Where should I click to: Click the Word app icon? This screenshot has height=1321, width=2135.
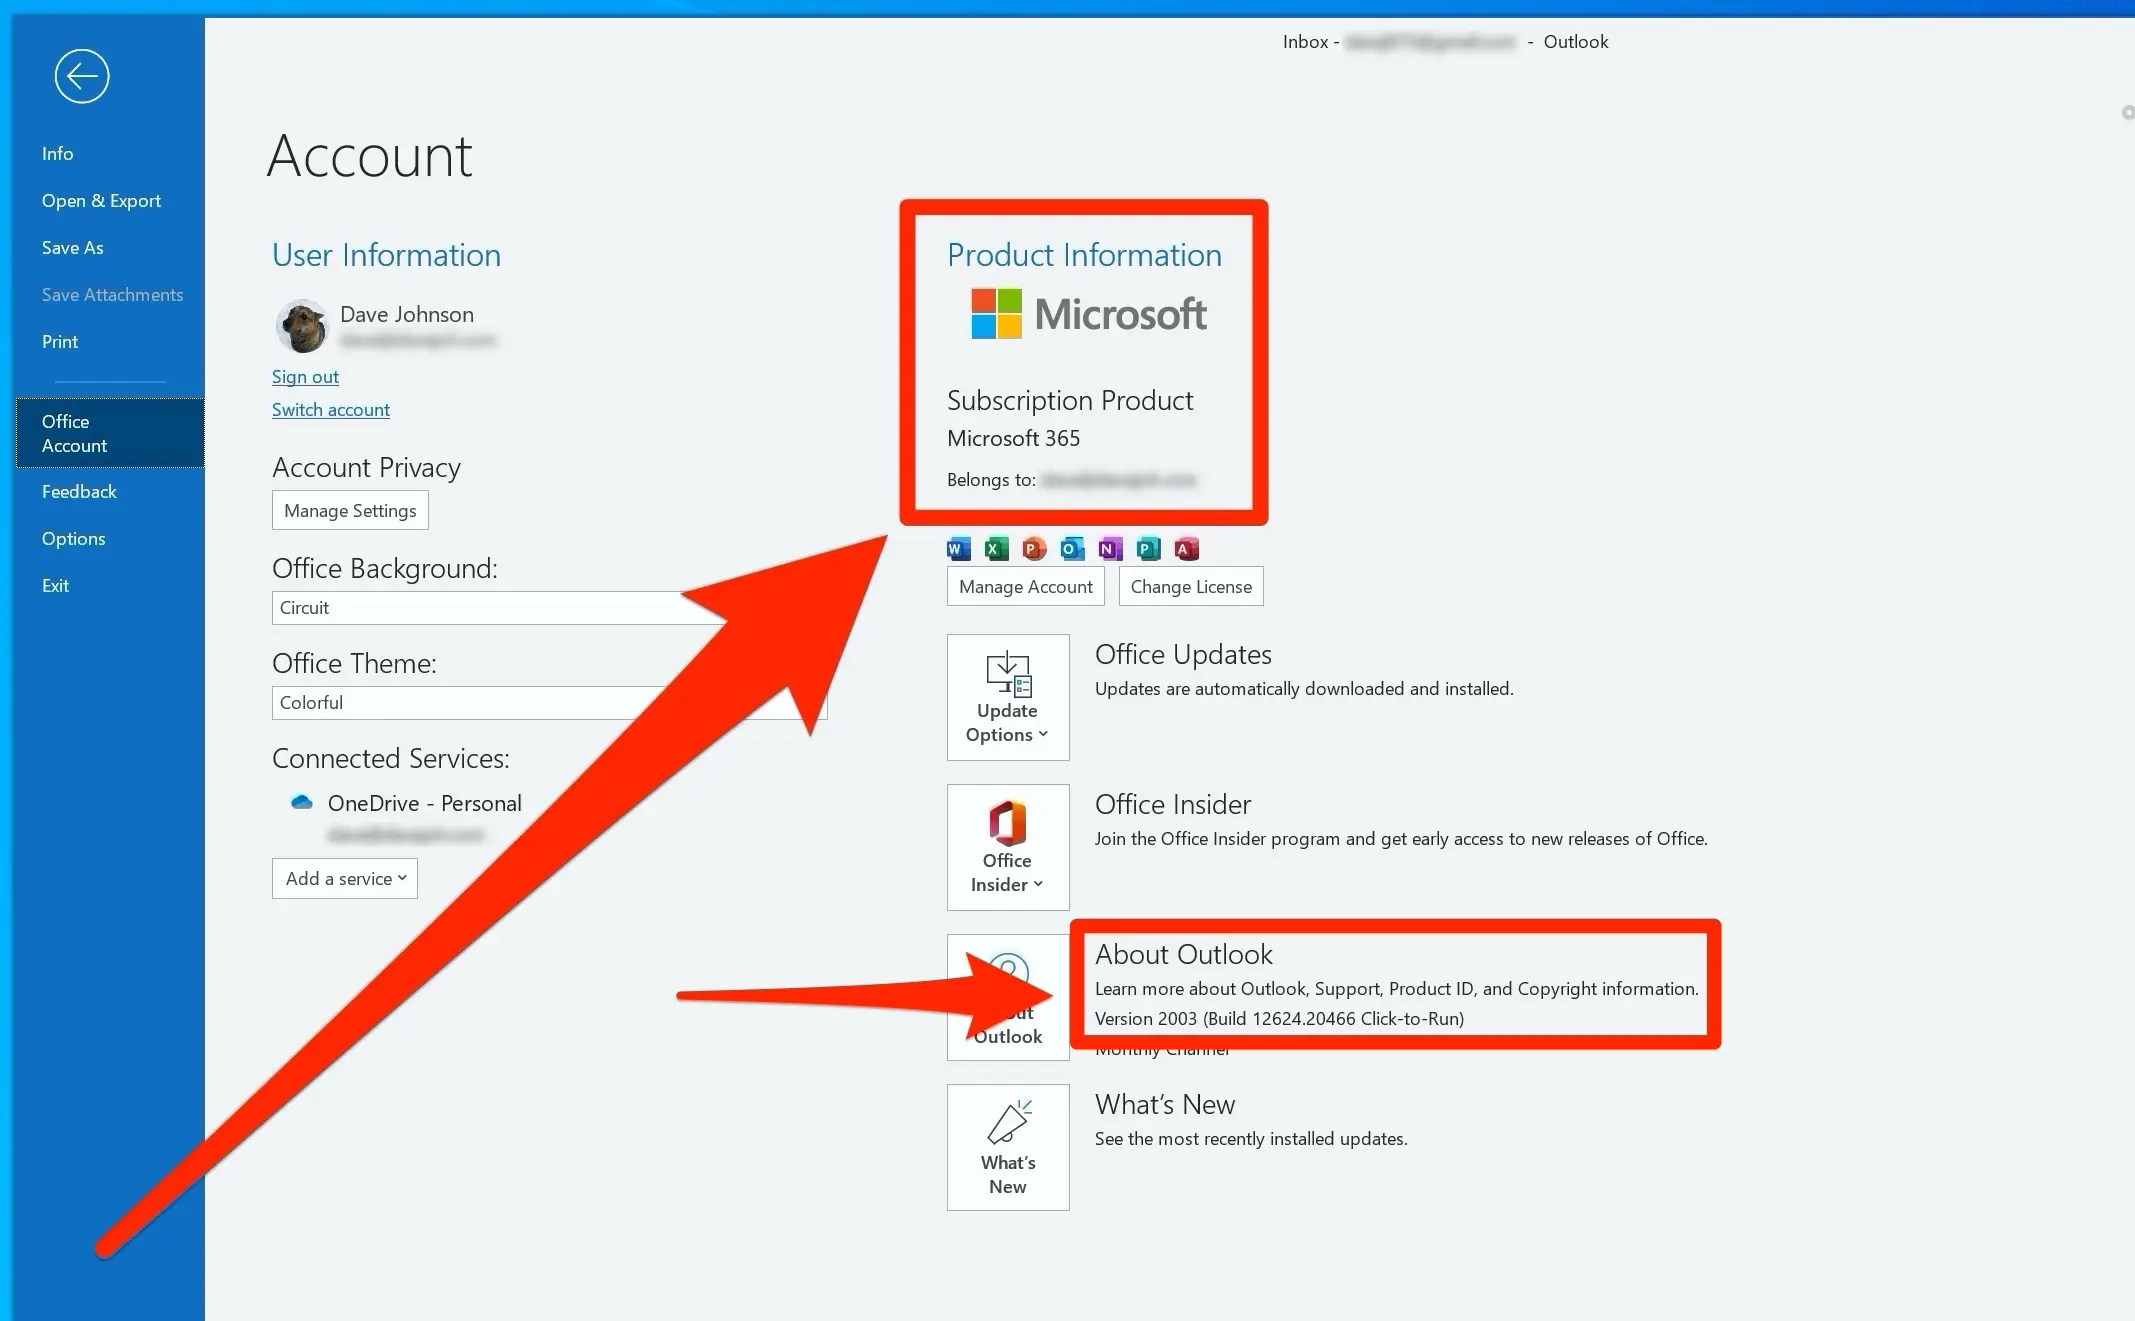958,548
